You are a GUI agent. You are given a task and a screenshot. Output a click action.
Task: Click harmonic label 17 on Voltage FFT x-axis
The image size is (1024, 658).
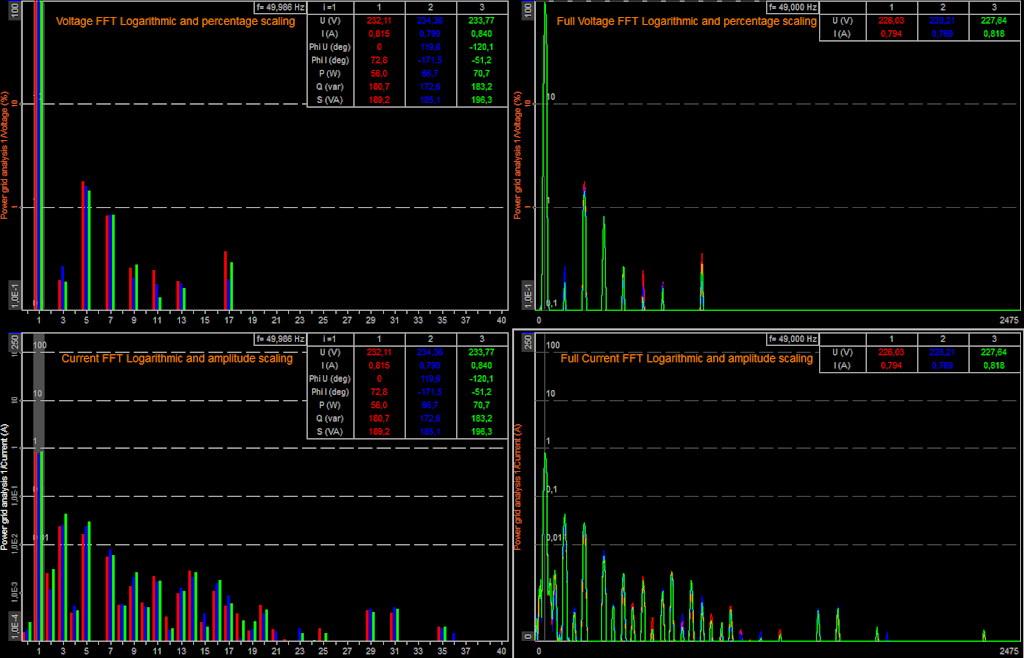229,321
